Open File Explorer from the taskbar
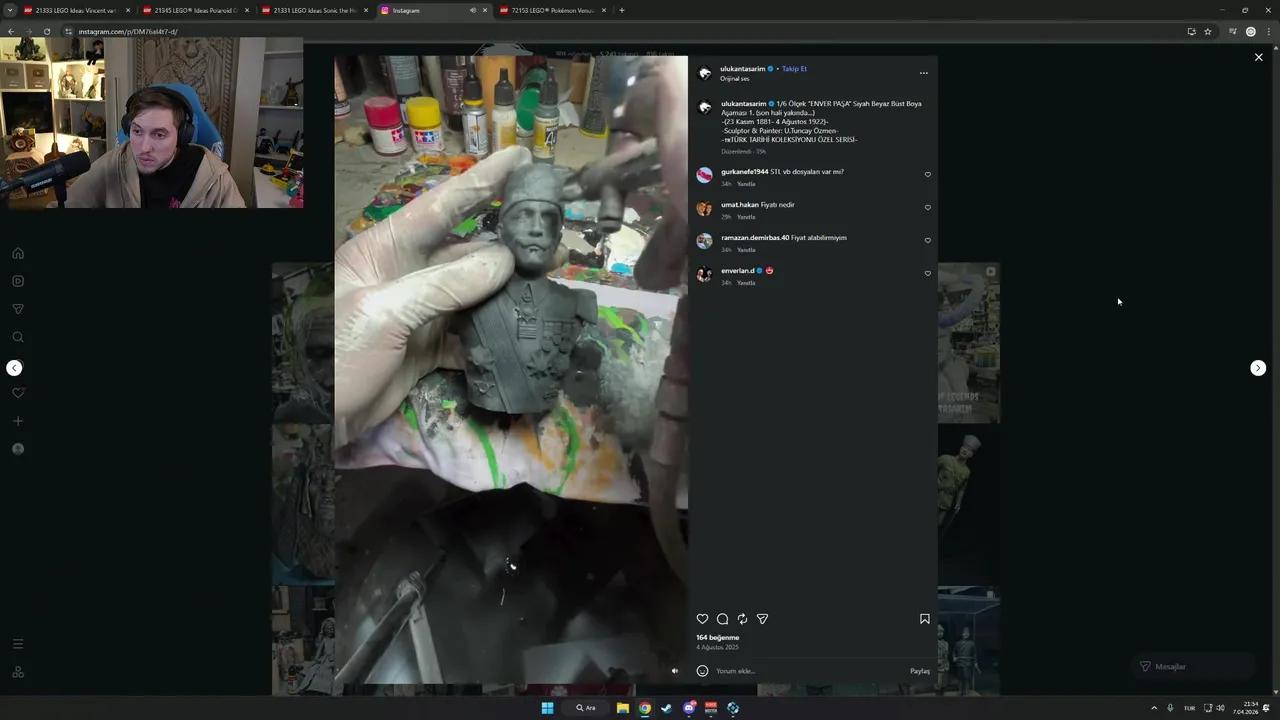Image resolution: width=1280 pixels, height=720 pixels. coord(623,708)
